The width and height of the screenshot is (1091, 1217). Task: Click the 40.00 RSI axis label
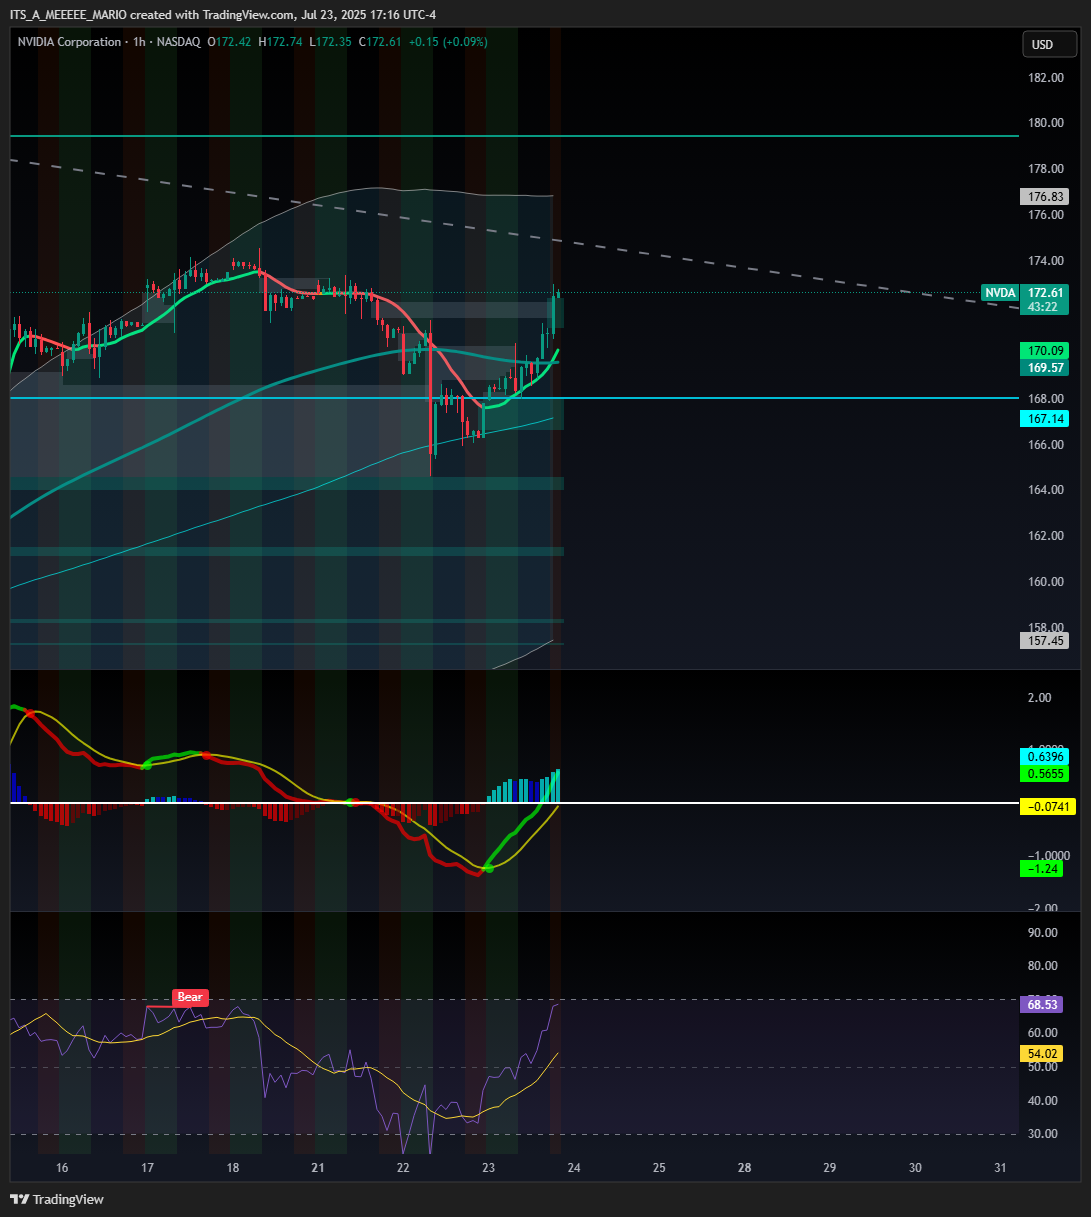pos(1043,1101)
